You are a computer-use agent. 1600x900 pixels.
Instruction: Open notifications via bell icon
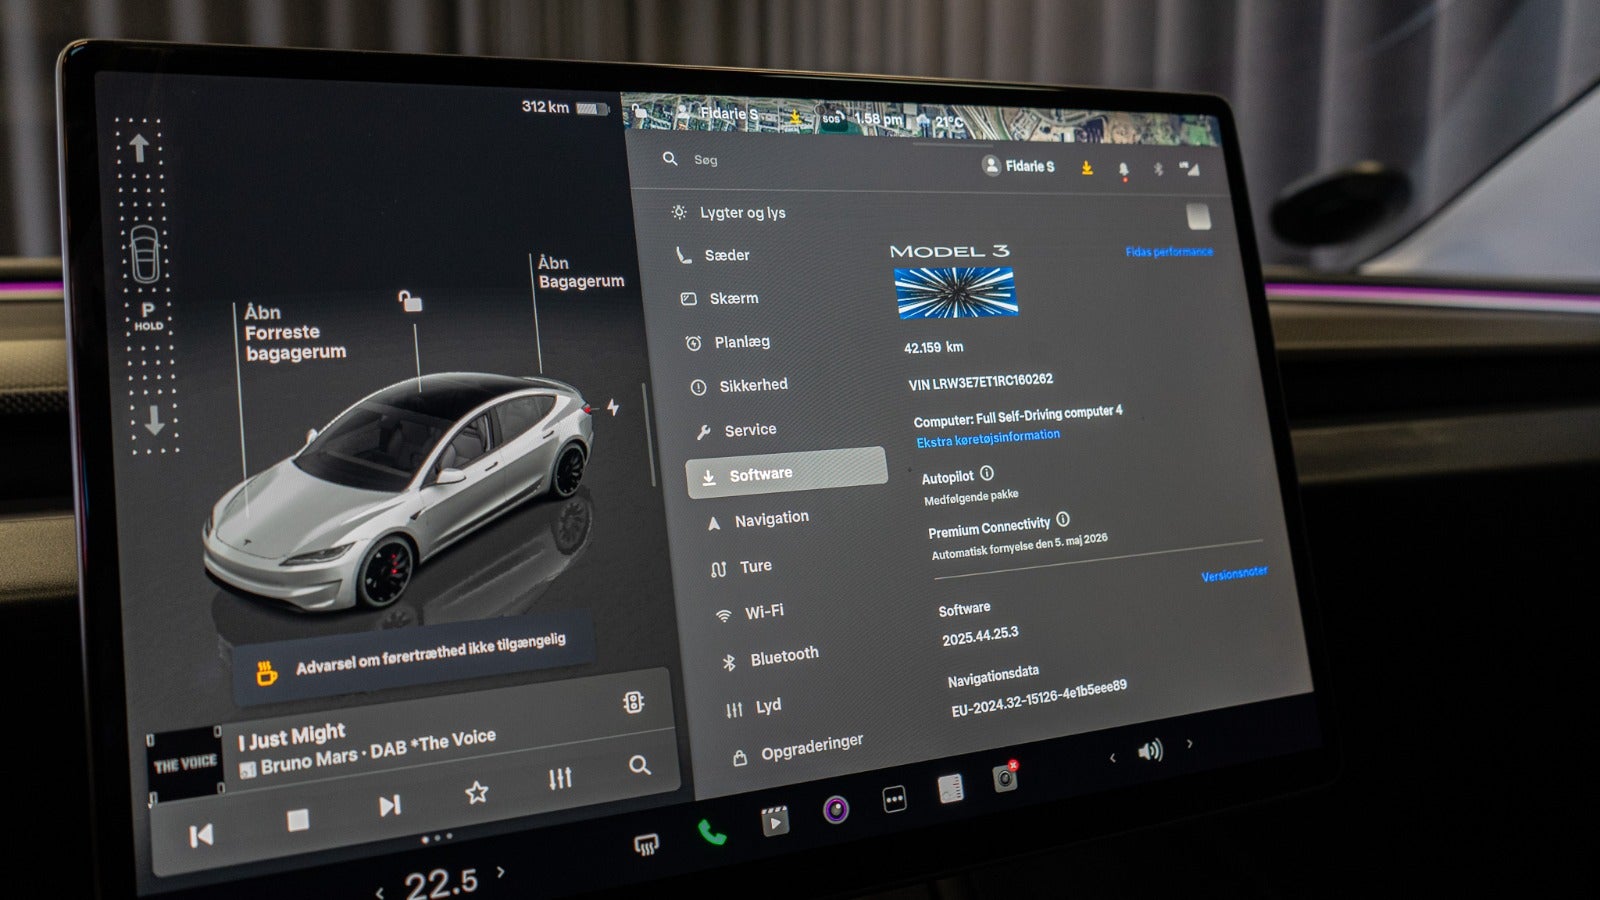click(x=1123, y=170)
